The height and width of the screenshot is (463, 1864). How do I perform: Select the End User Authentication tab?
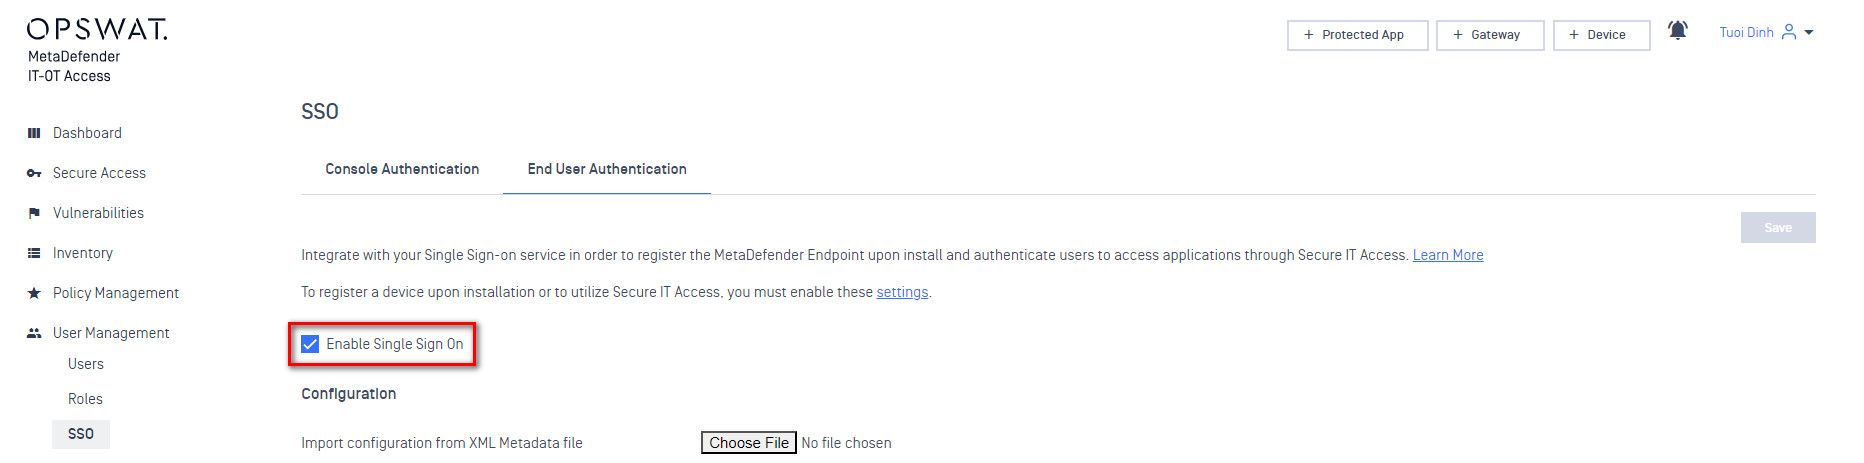coord(607,169)
